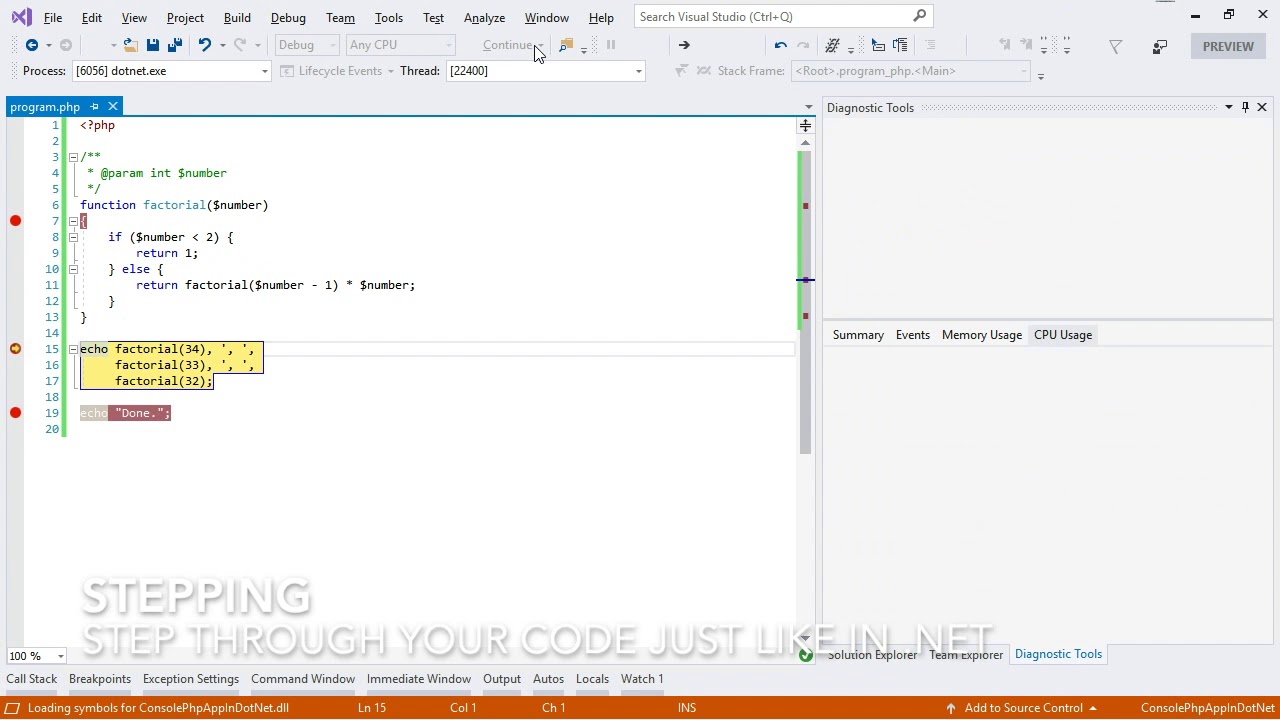Click the filter funnel icon
1280x720 pixels.
[1115, 46]
